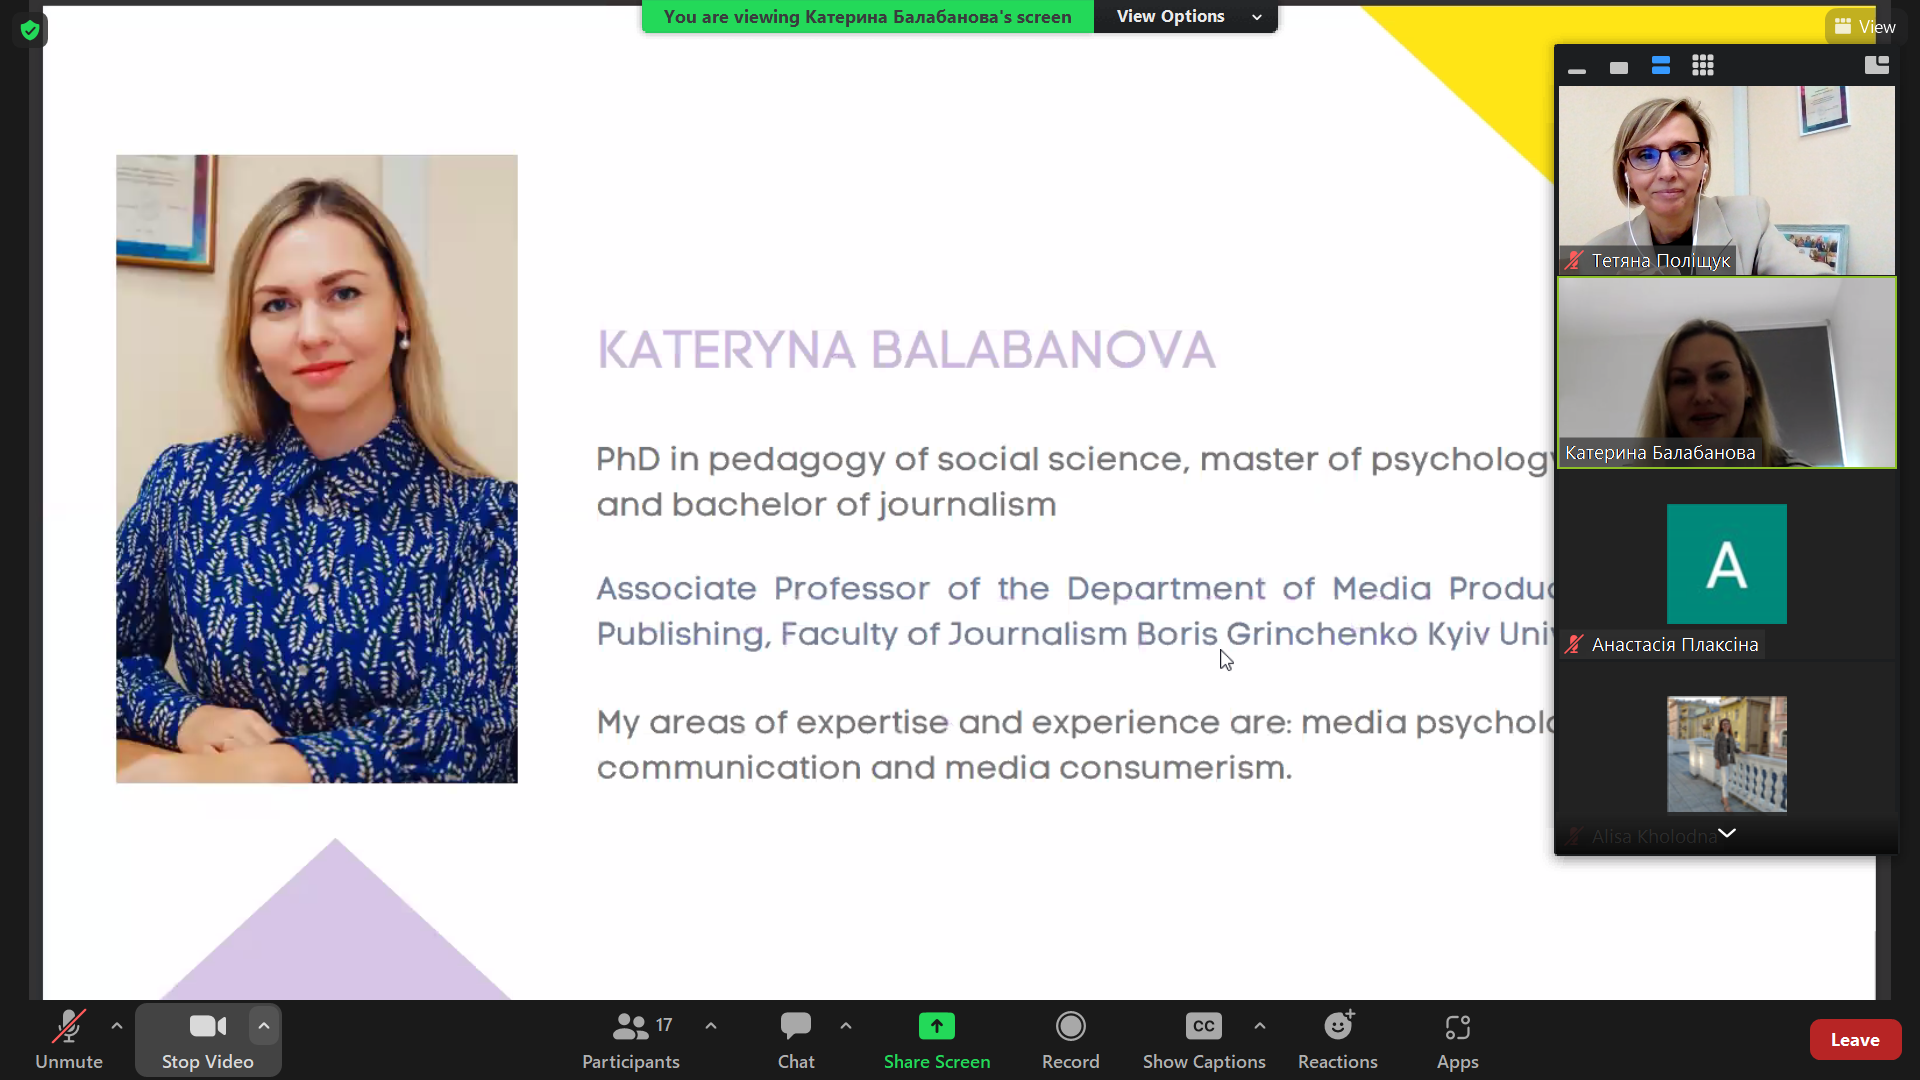The height and width of the screenshot is (1080, 1920).
Task: Toggle Stop Video
Action: pyautogui.click(x=207, y=1040)
